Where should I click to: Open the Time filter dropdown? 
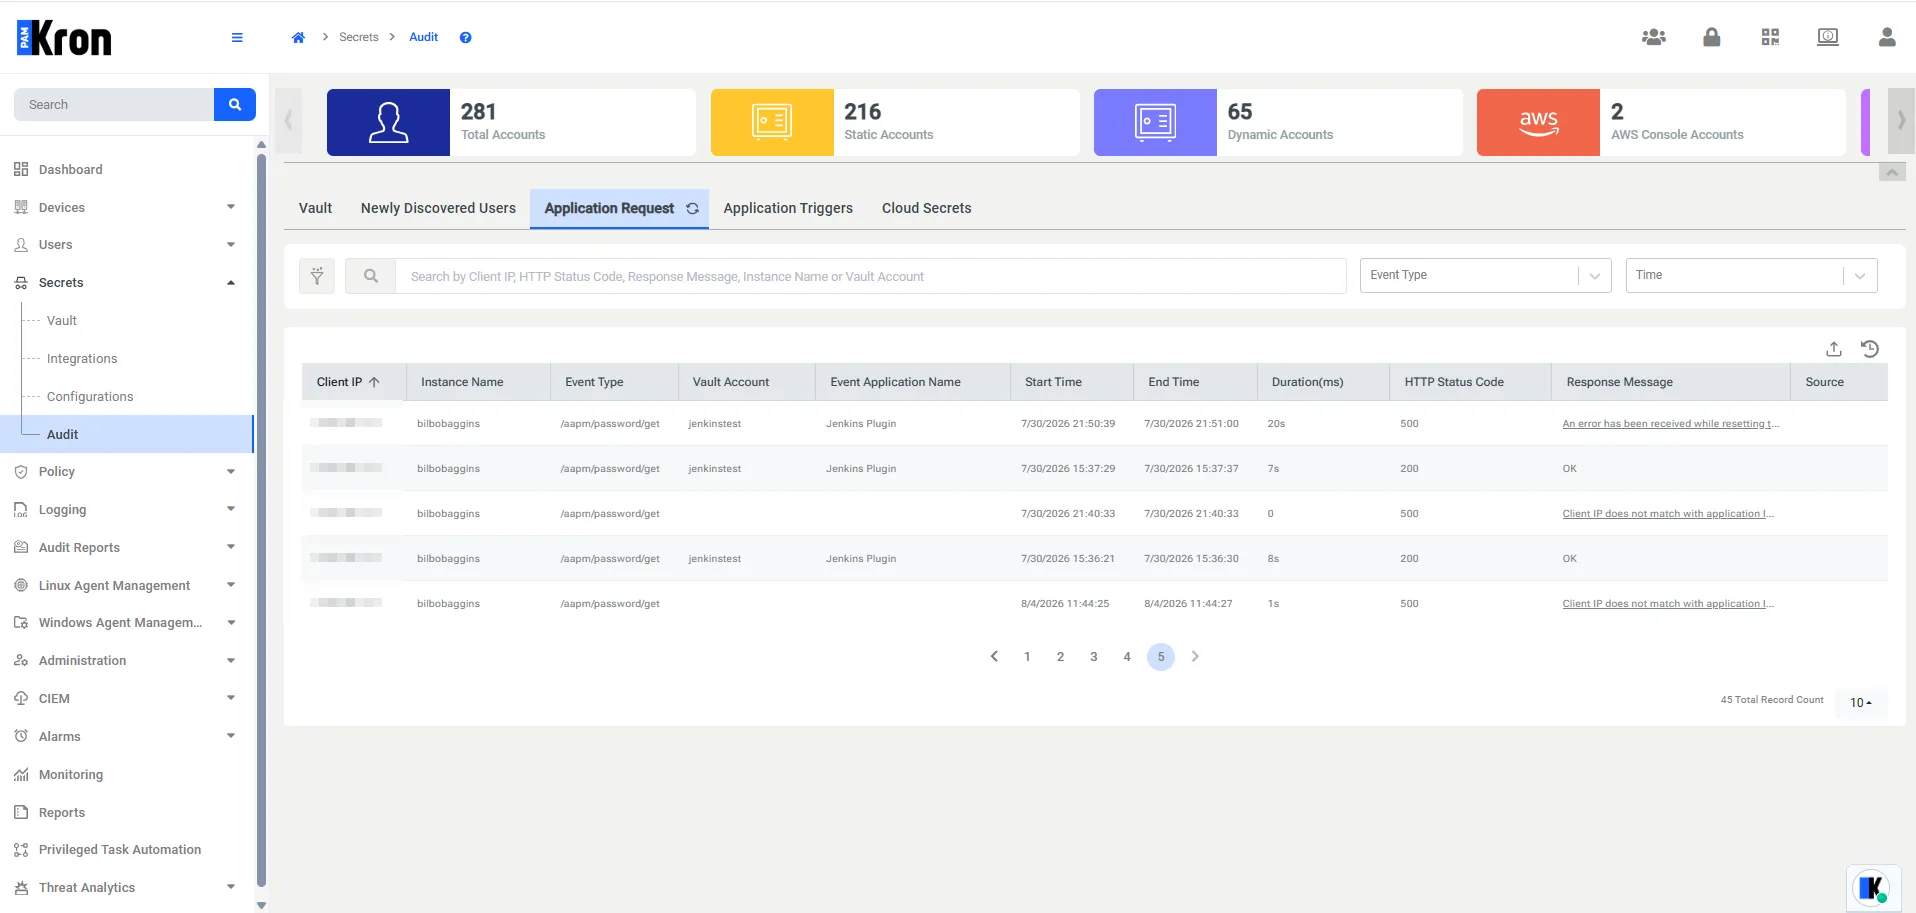[x=1751, y=275]
